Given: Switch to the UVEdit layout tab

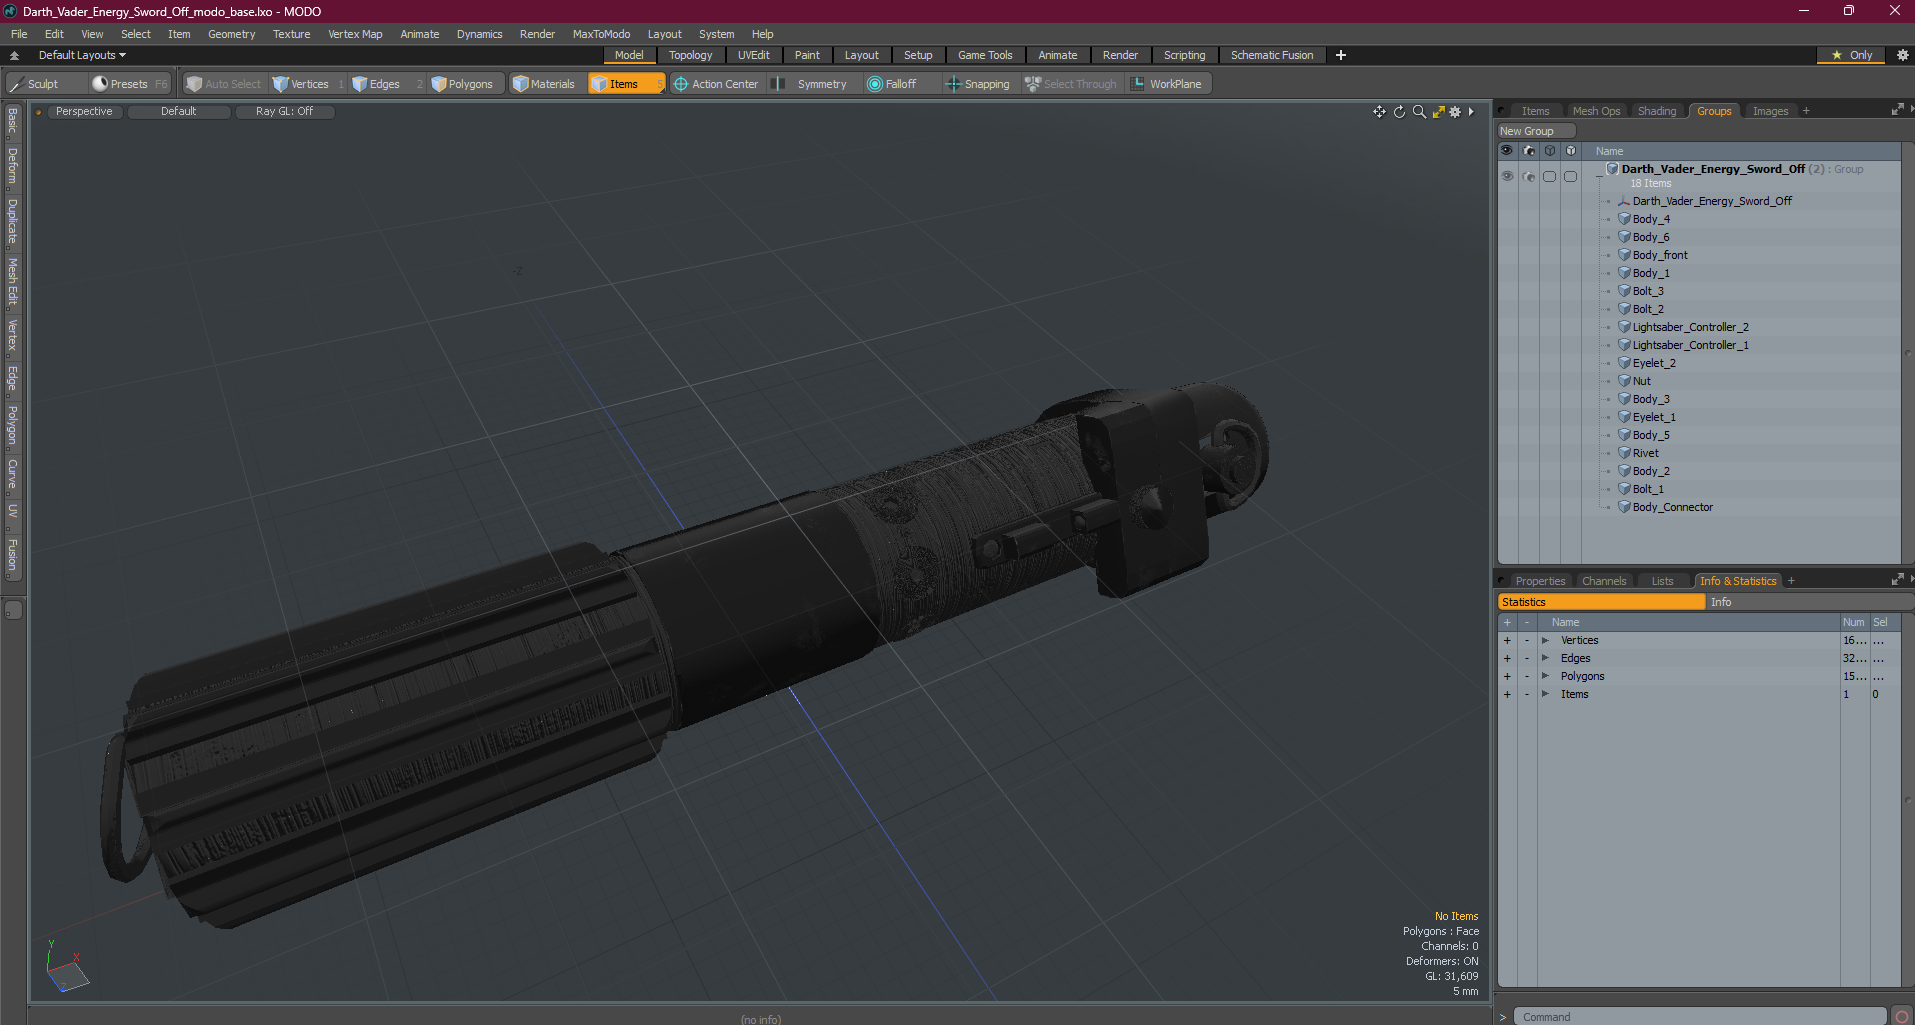Looking at the screenshot, I should pyautogui.click(x=753, y=55).
